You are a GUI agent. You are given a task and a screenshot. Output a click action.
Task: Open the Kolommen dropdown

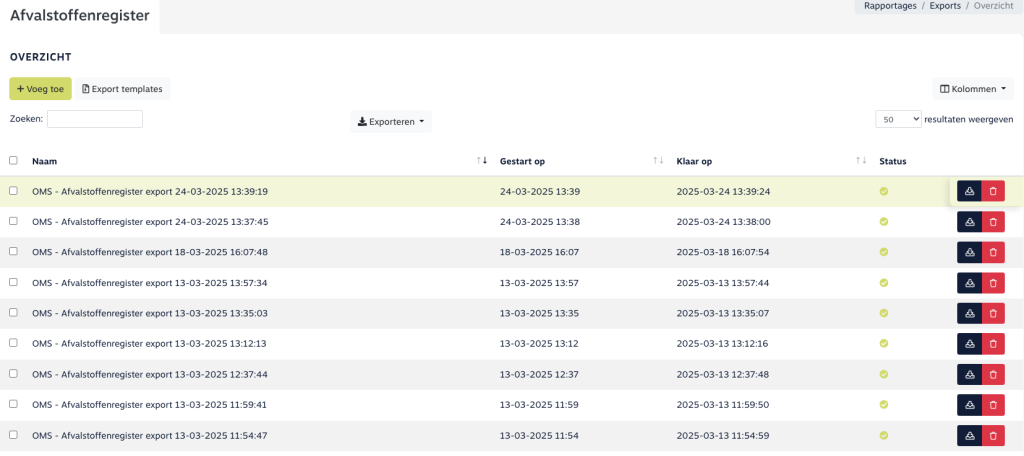972,89
